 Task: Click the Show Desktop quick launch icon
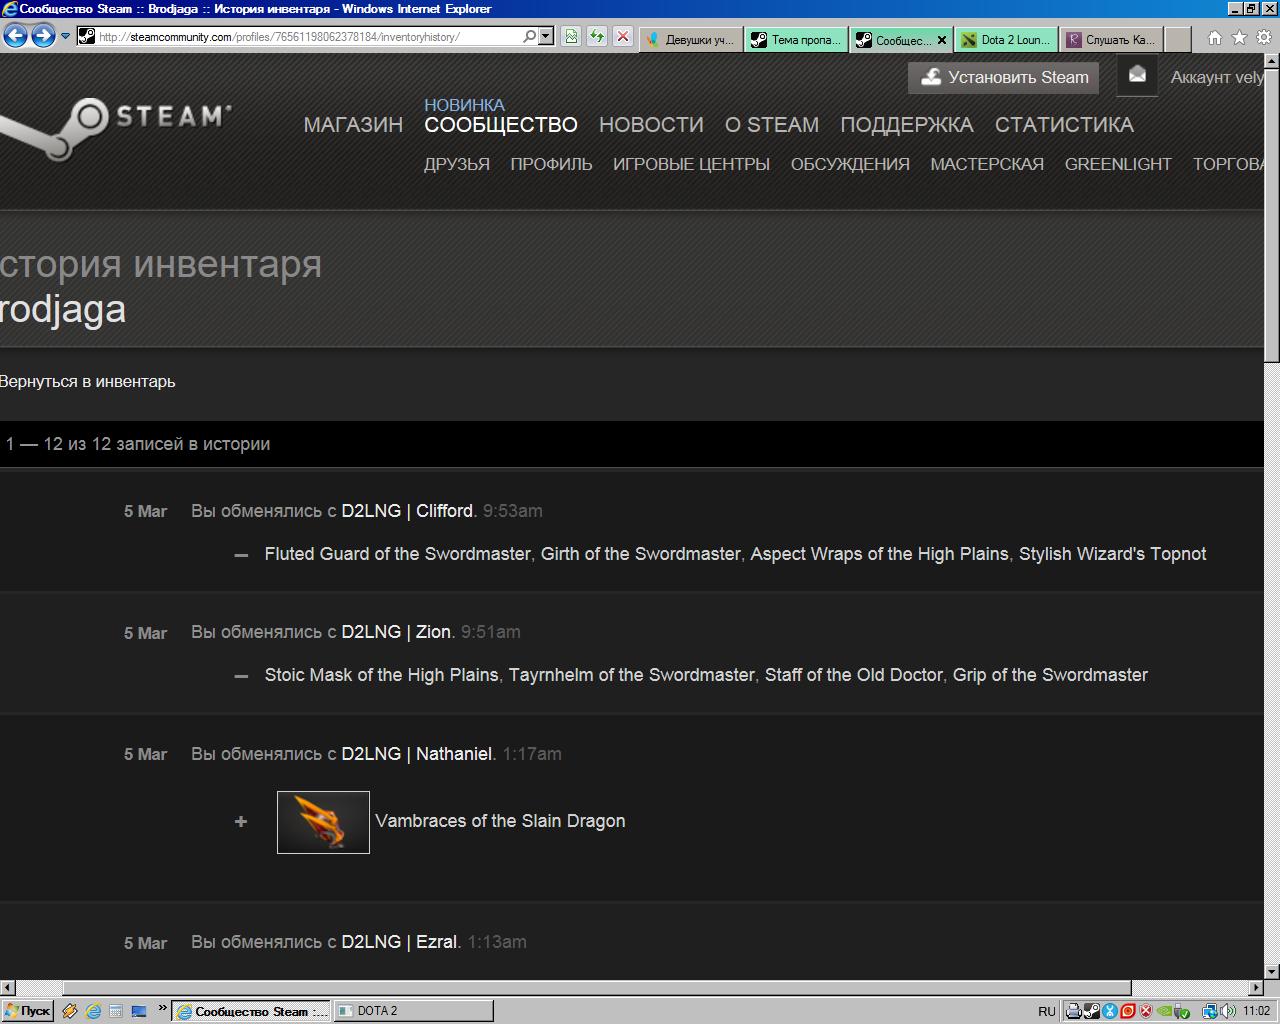click(139, 1011)
